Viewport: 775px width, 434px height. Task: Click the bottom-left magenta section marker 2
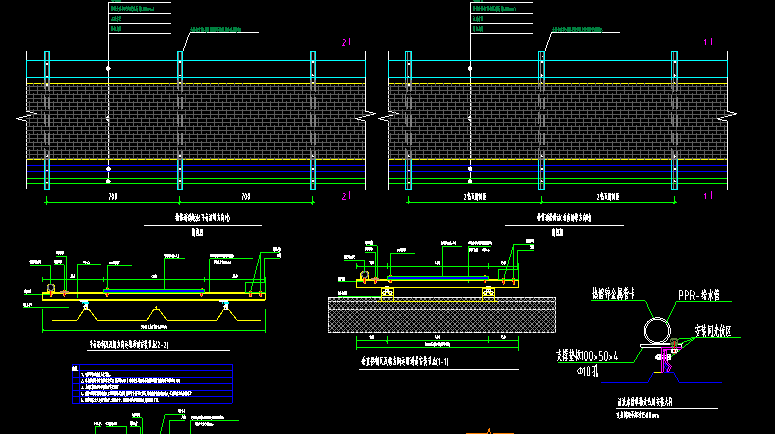pyautogui.click(x=346, y=195)
